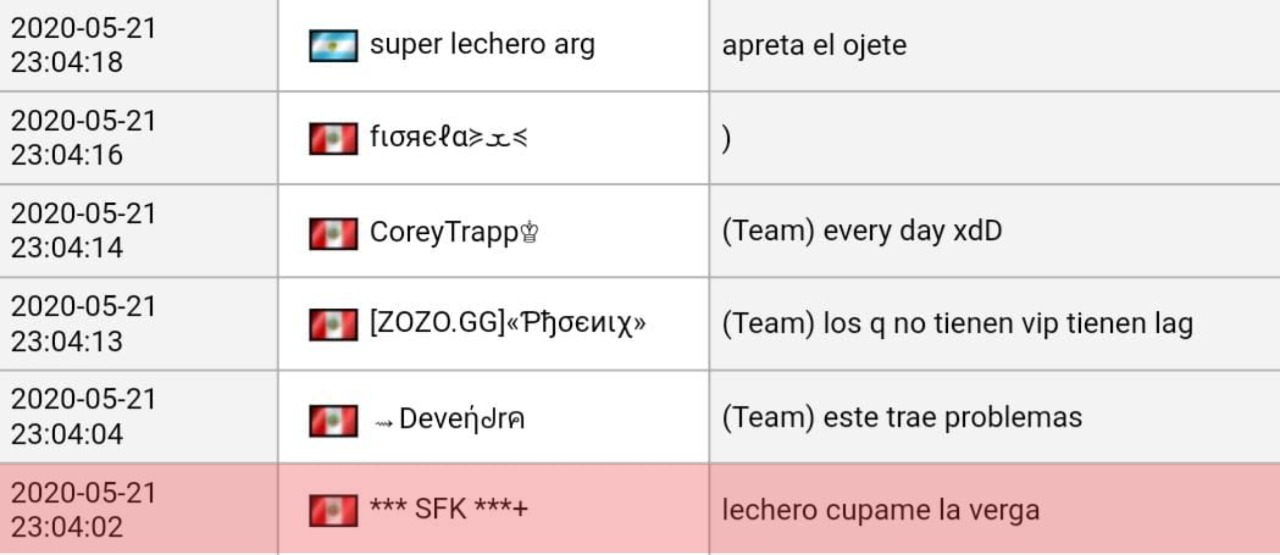Click the flag icon next to fισяєℓα
1280x555 pixels.
click(333, 138)
